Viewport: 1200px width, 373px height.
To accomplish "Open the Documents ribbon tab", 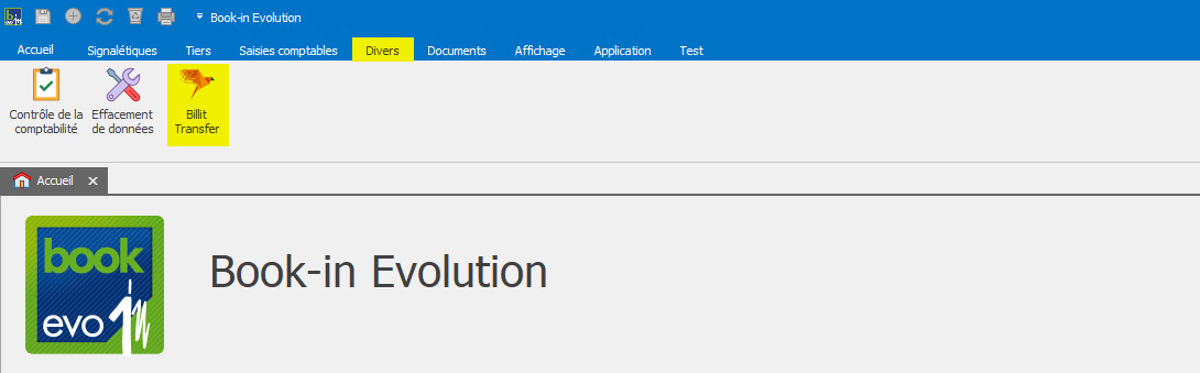I will (456, 50).
